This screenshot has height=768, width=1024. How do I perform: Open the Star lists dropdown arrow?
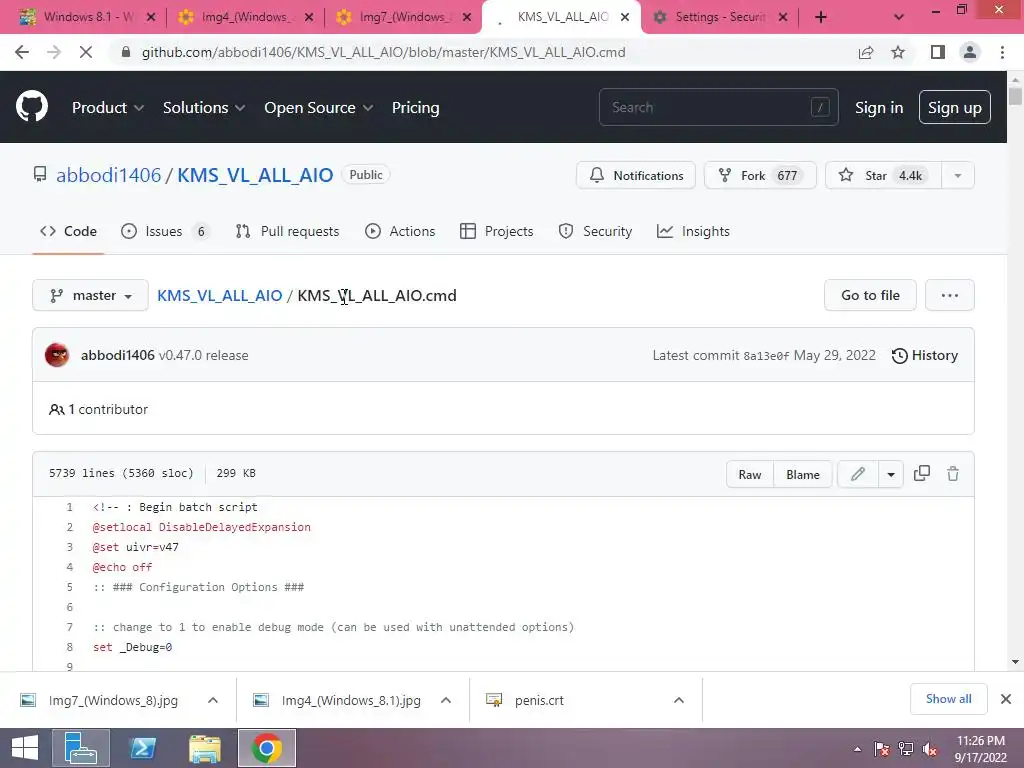[957, 175]
